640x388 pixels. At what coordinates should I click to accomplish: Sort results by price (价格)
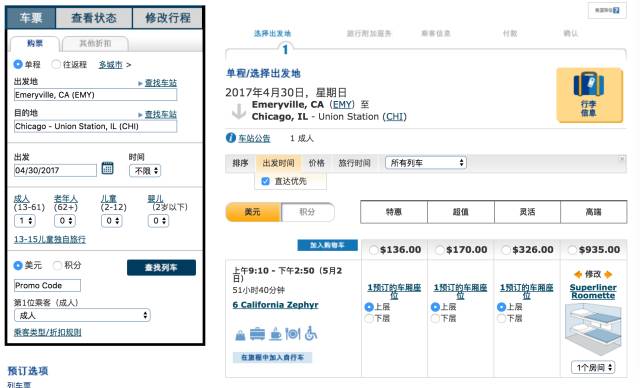pyautogui.click(x=317, y=163)
